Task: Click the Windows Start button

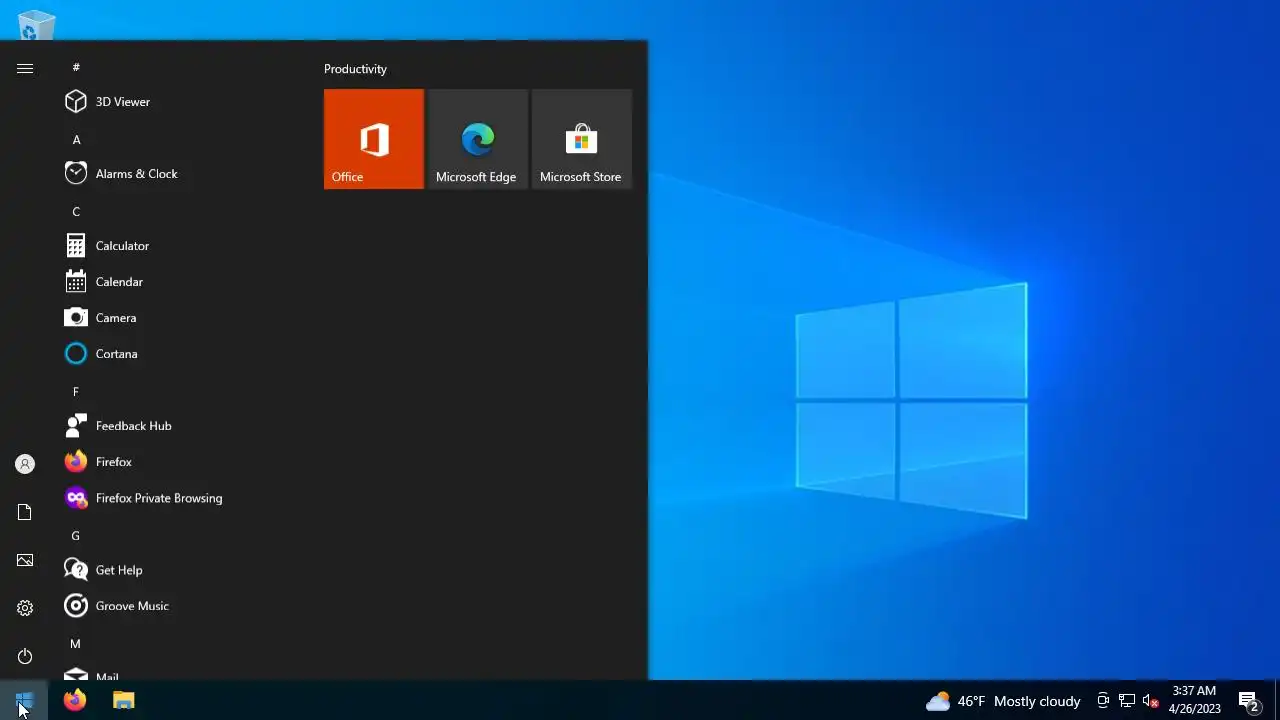Action: point(24,700)
